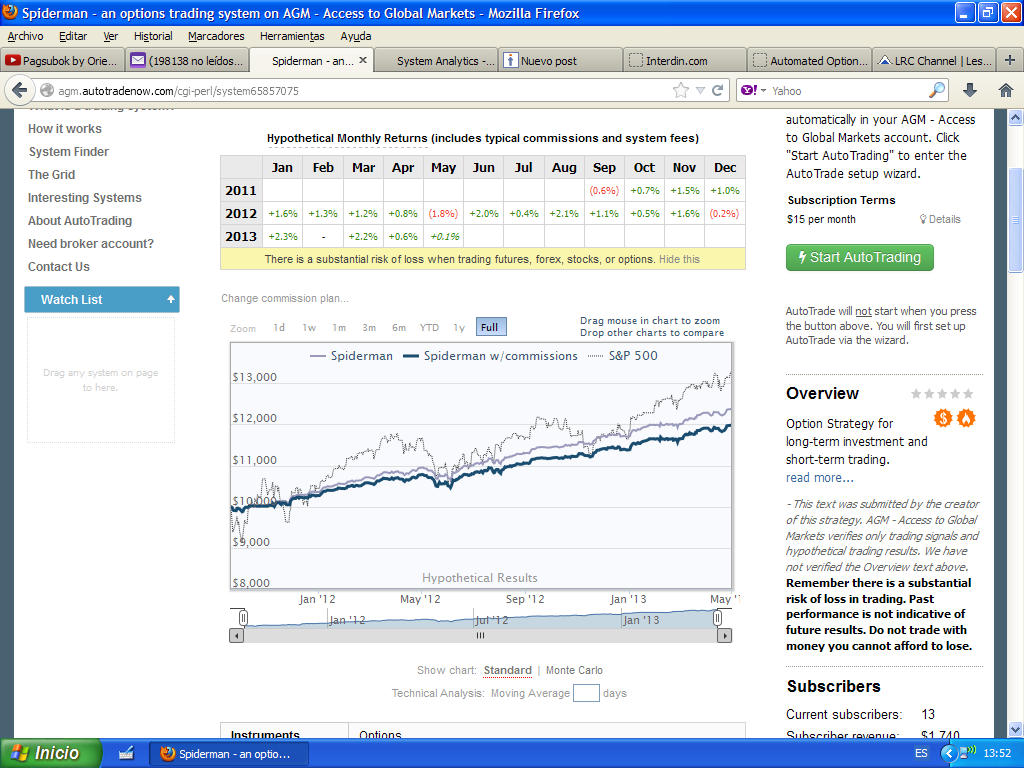
Task: Switch to the Automated Option tab
Action: 809,60
